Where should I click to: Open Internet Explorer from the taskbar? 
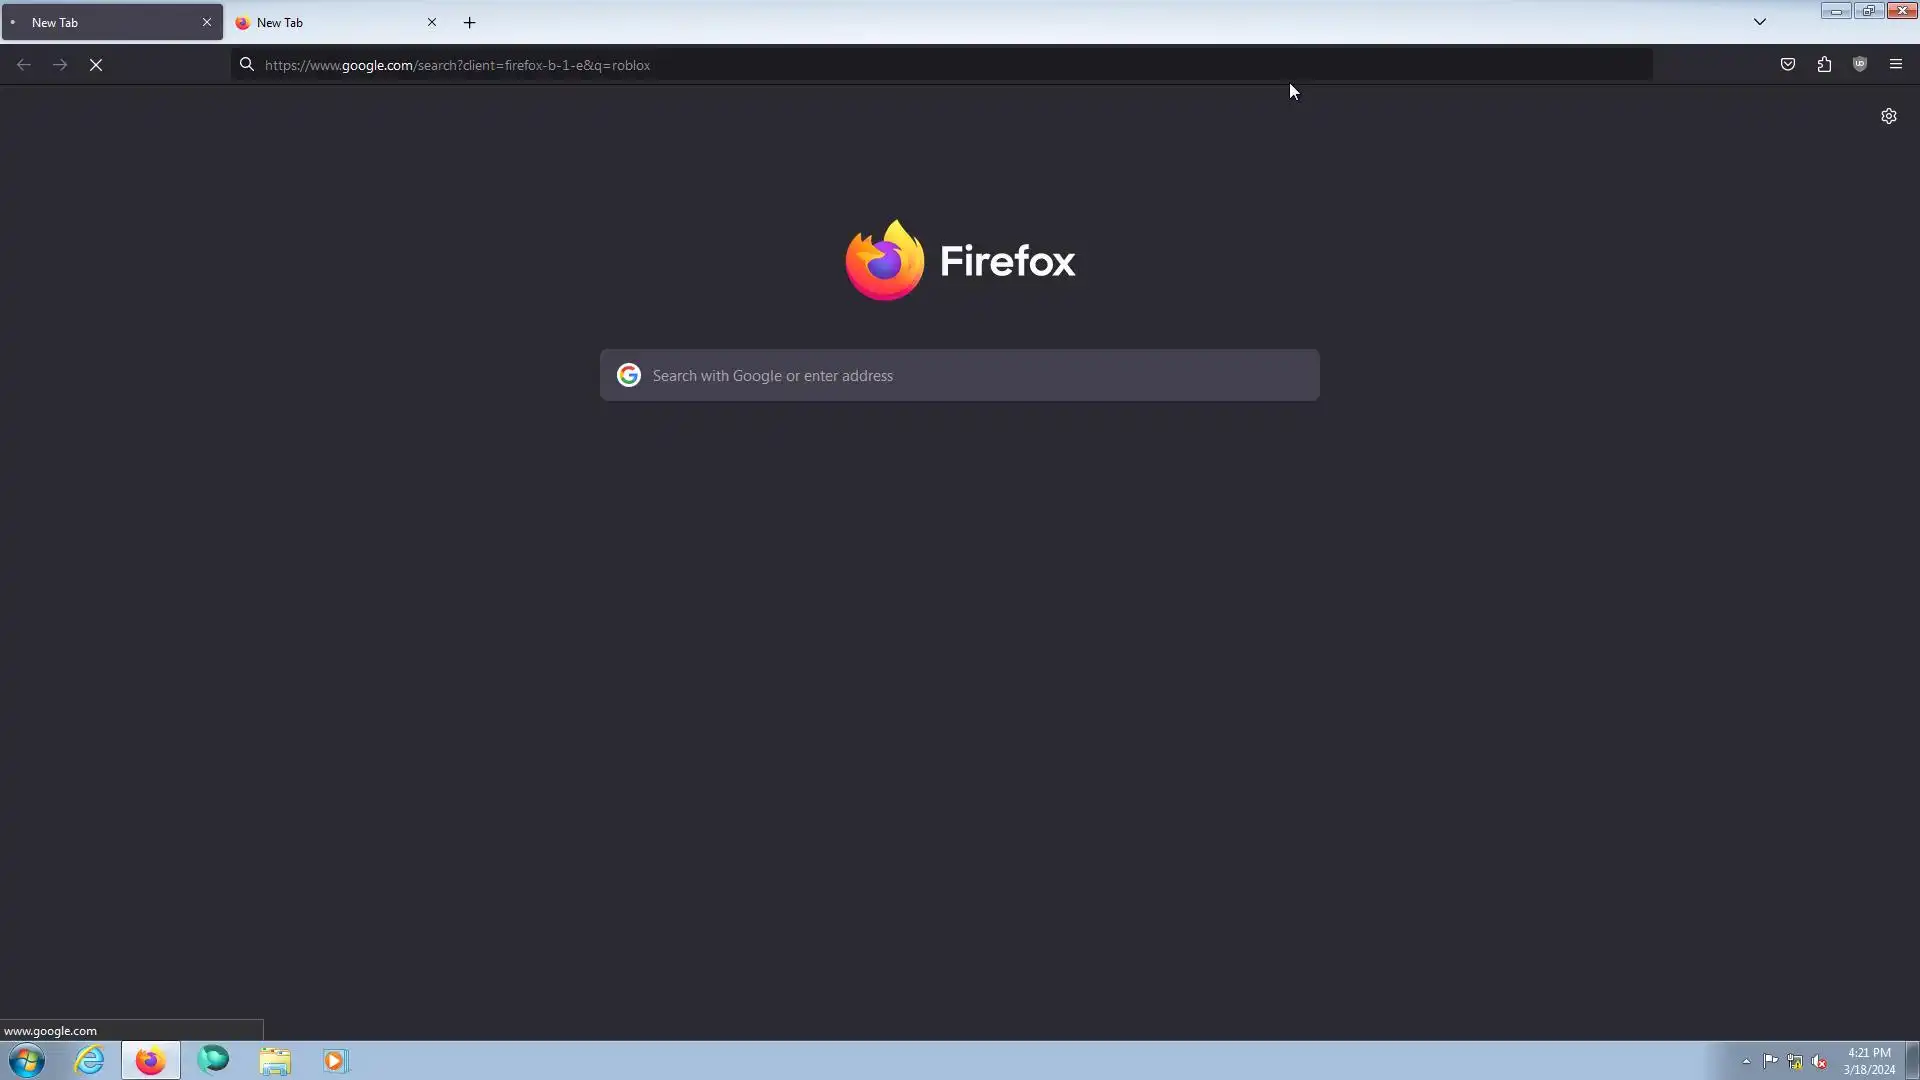coord(89,1060)
